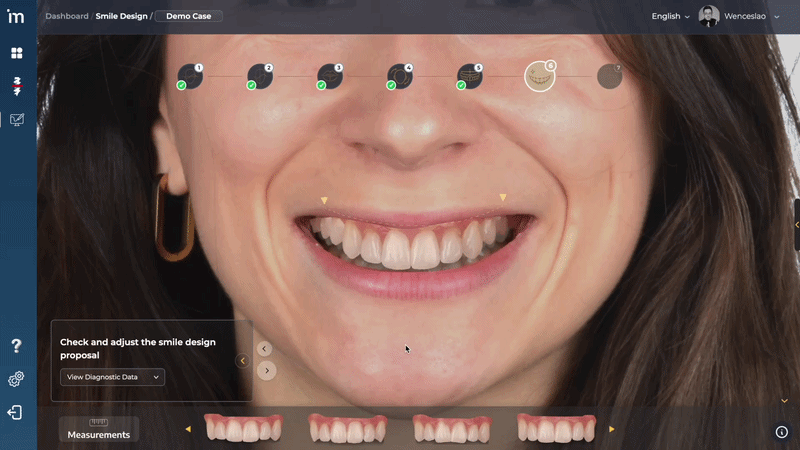Go to the next step arrow button
800x450 pixels.
point(265,370)
